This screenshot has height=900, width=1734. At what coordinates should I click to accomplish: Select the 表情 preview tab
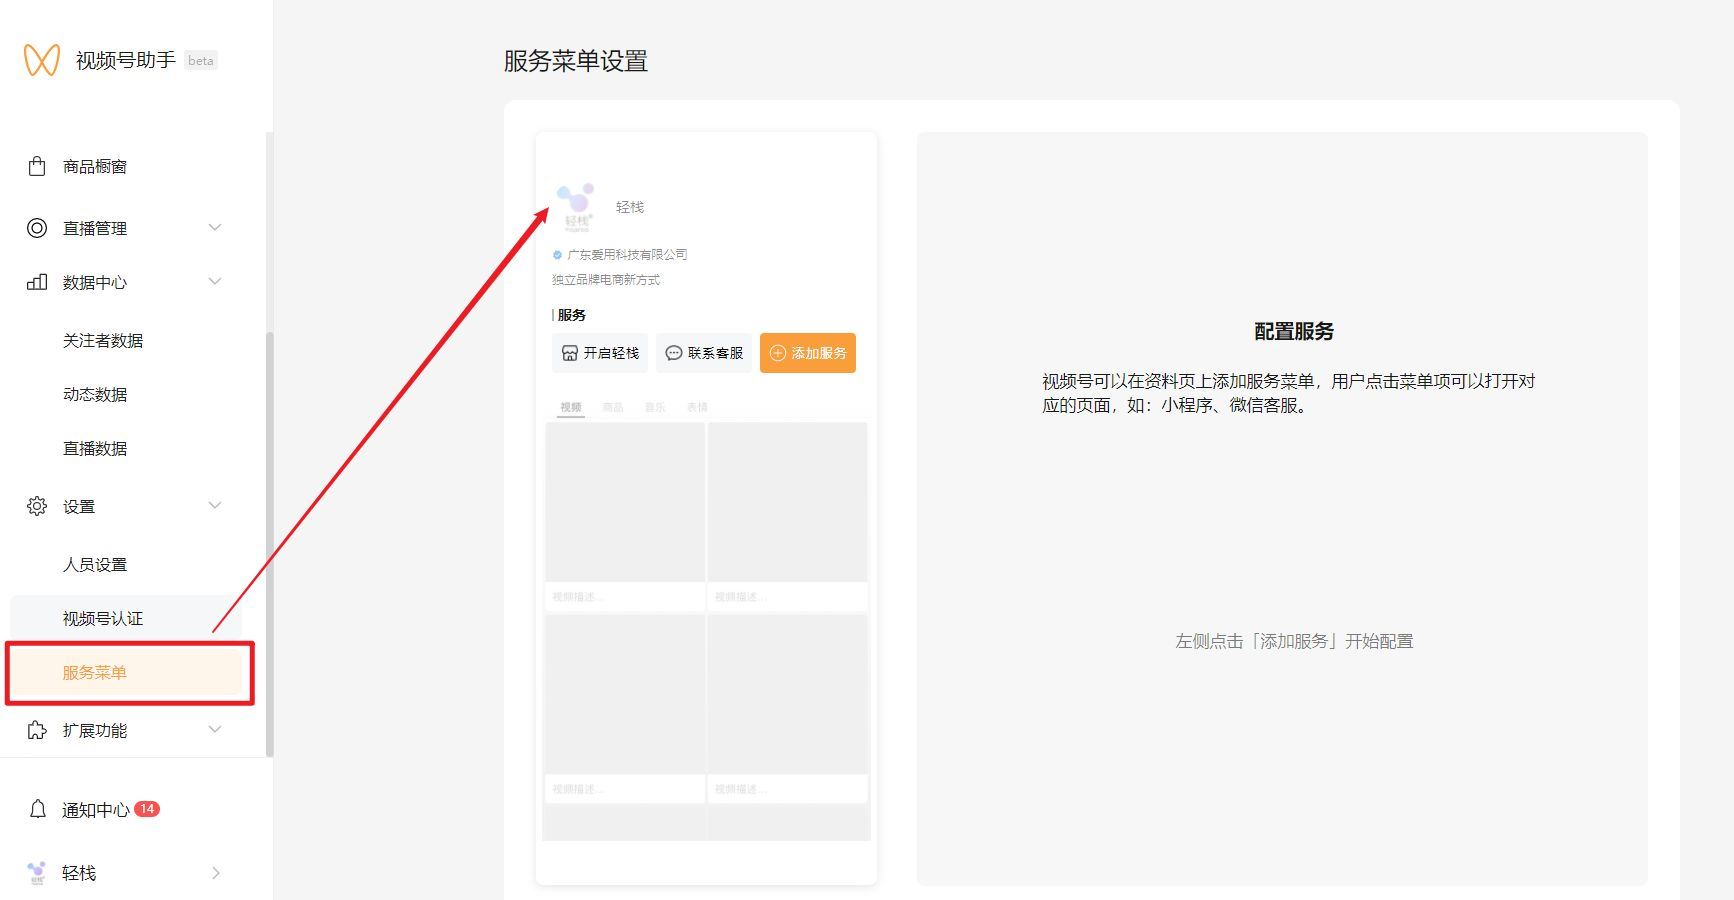696,406
